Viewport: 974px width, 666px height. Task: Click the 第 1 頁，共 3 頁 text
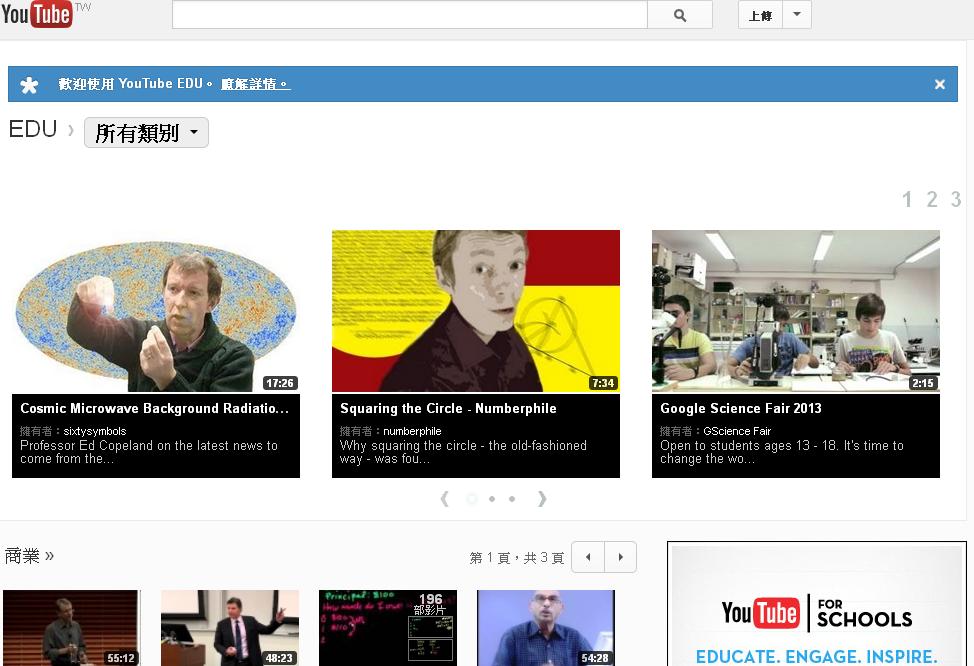(x=517, y=558)
